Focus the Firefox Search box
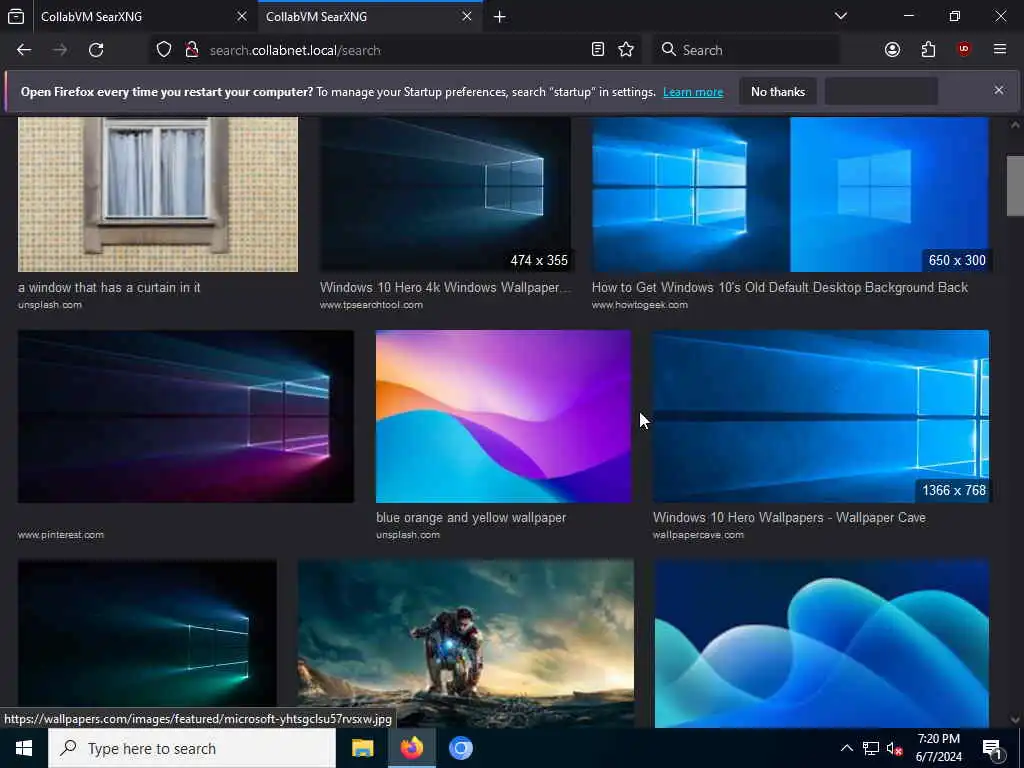 pos(746,50)
